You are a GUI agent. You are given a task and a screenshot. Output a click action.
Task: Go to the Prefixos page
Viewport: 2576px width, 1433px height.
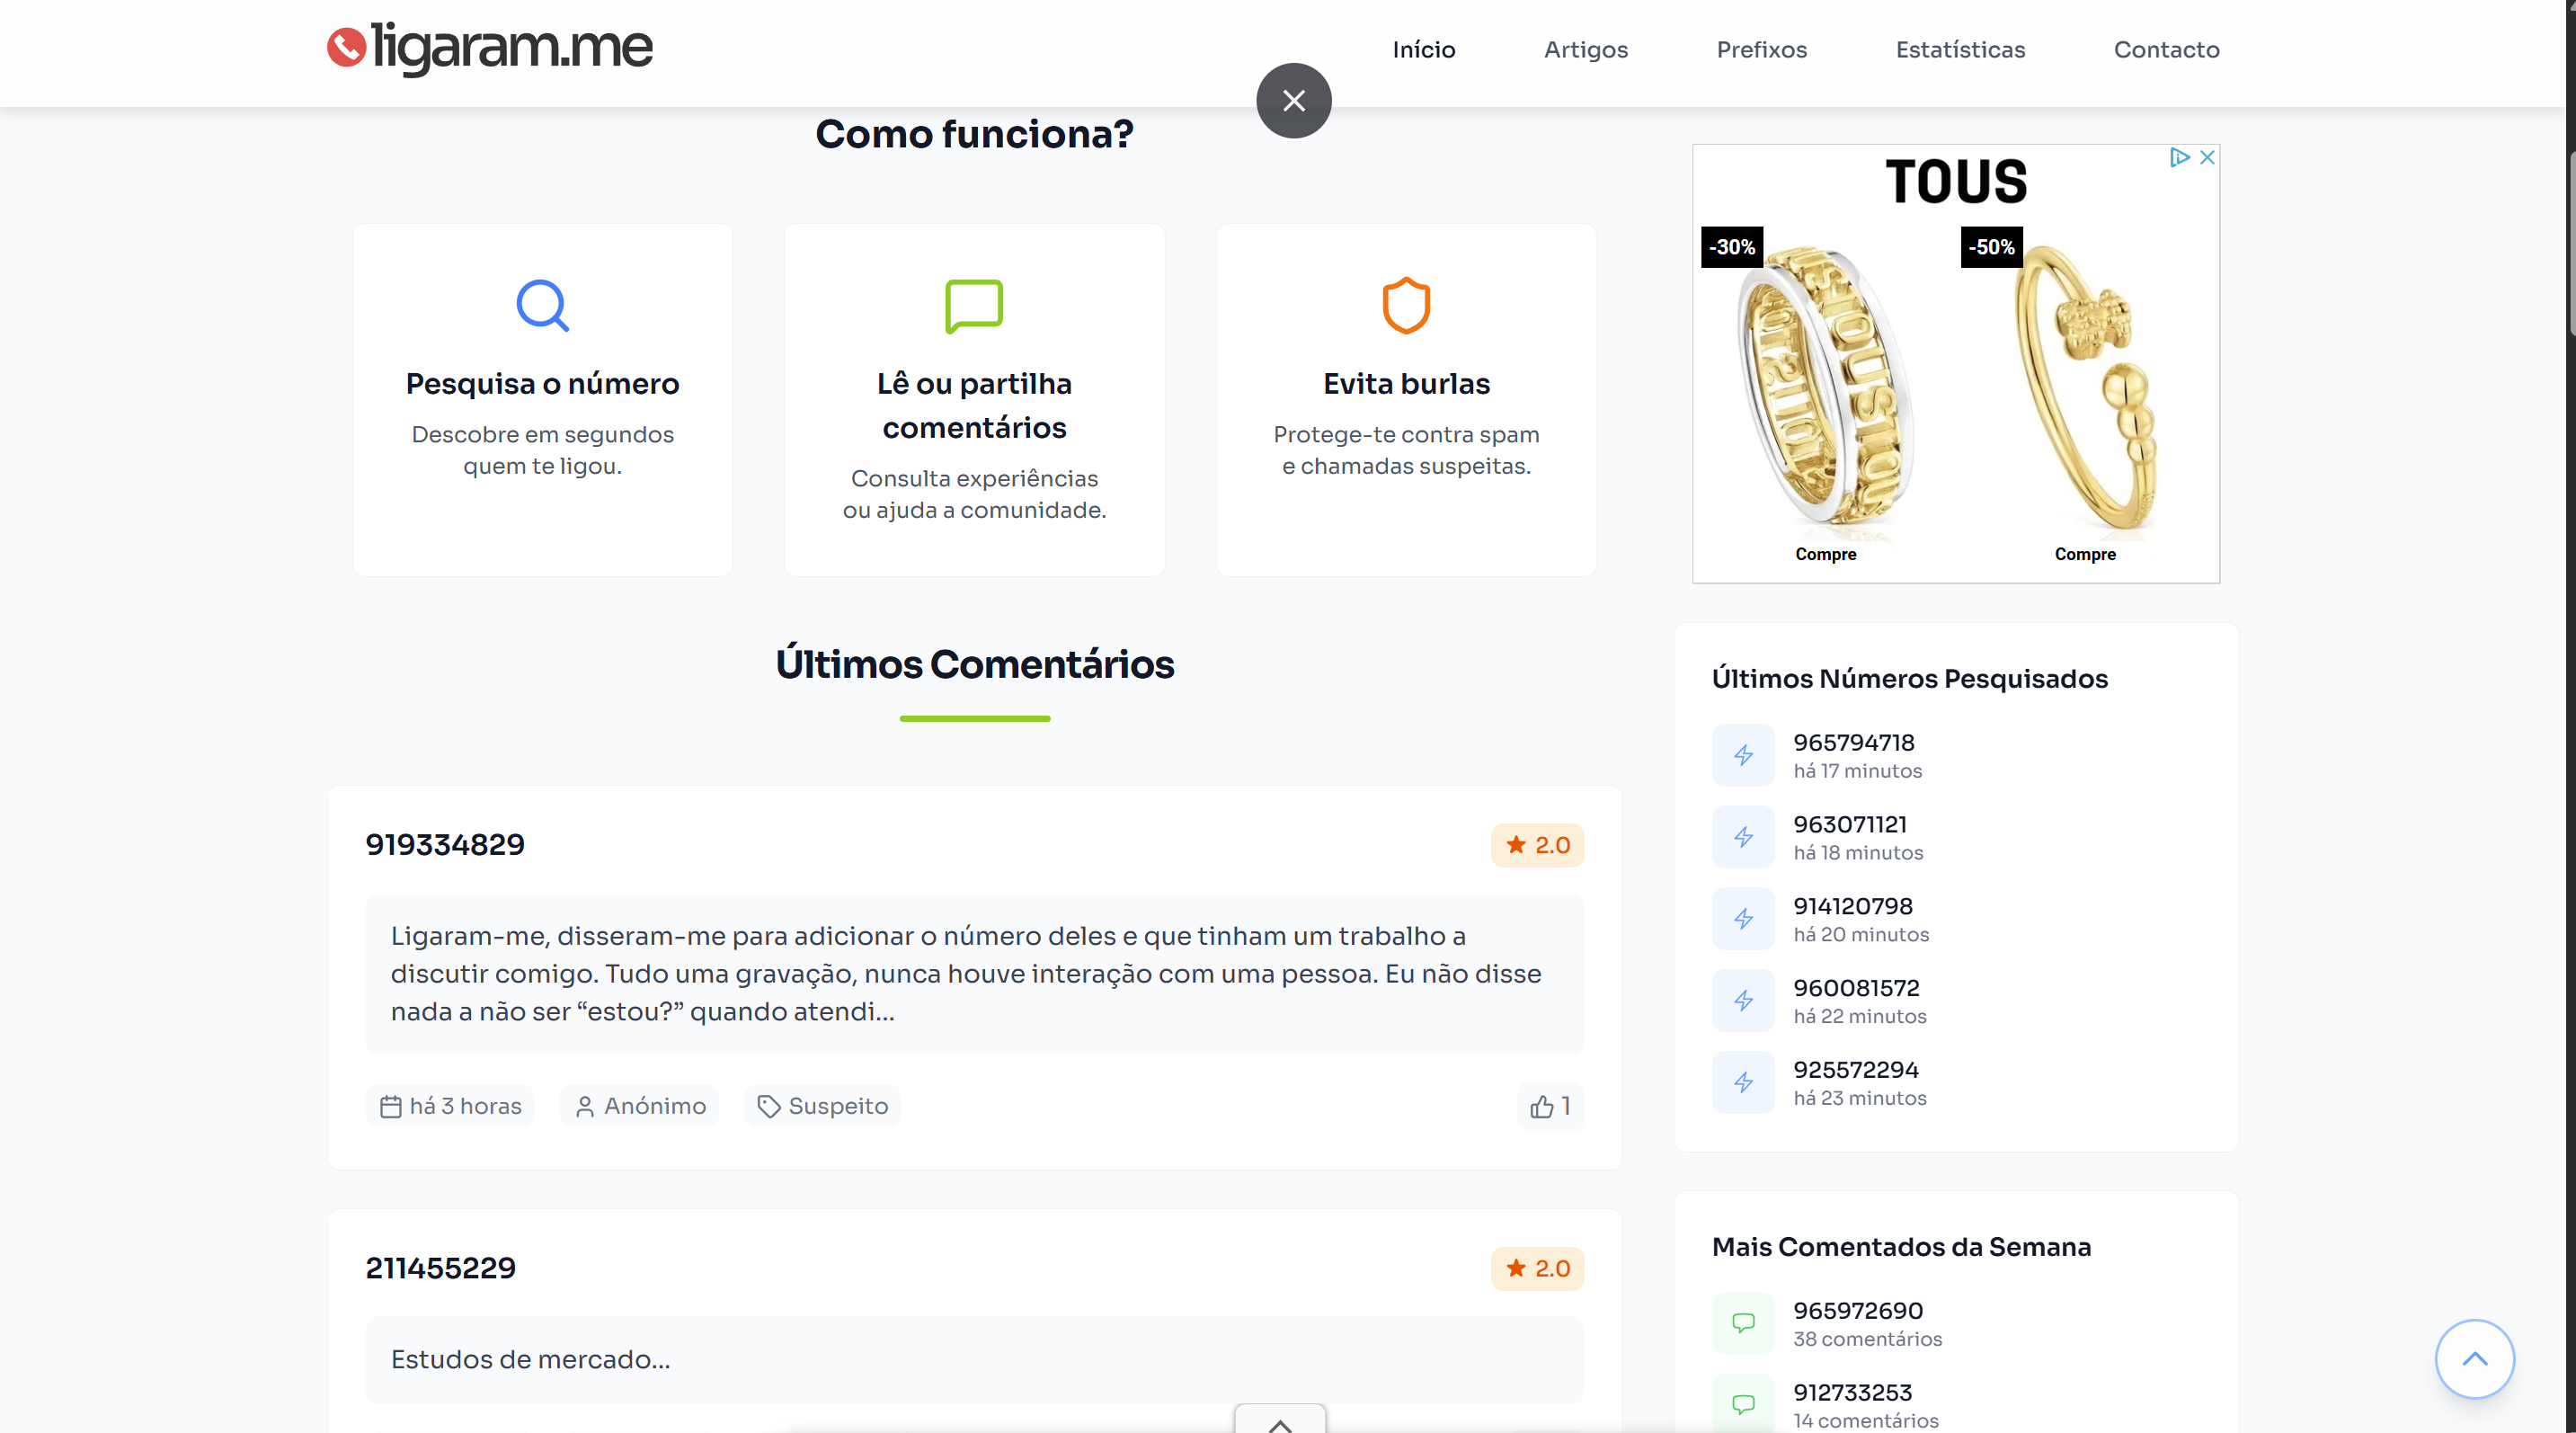[1761, 49]
